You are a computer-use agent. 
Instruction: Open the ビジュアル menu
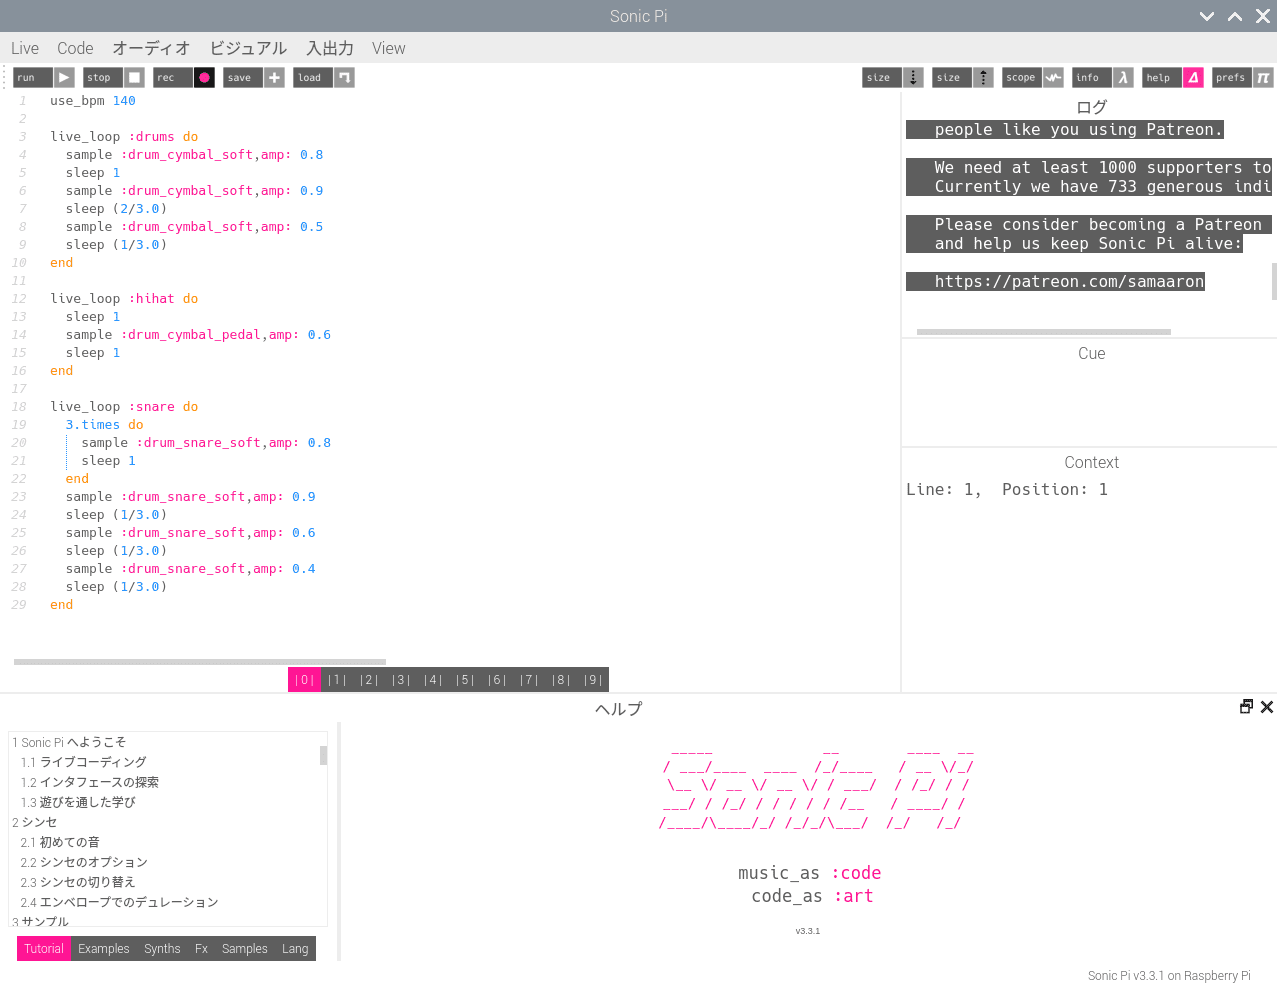tap(248, 48)
